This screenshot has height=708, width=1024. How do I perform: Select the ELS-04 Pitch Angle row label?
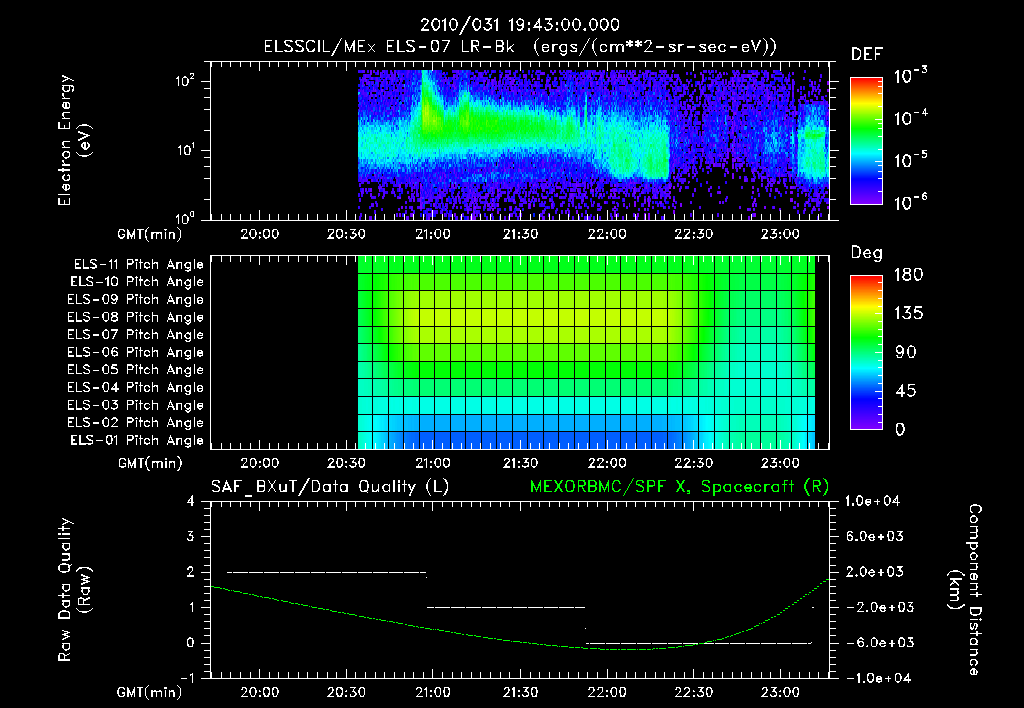click(x=135, y=388)
